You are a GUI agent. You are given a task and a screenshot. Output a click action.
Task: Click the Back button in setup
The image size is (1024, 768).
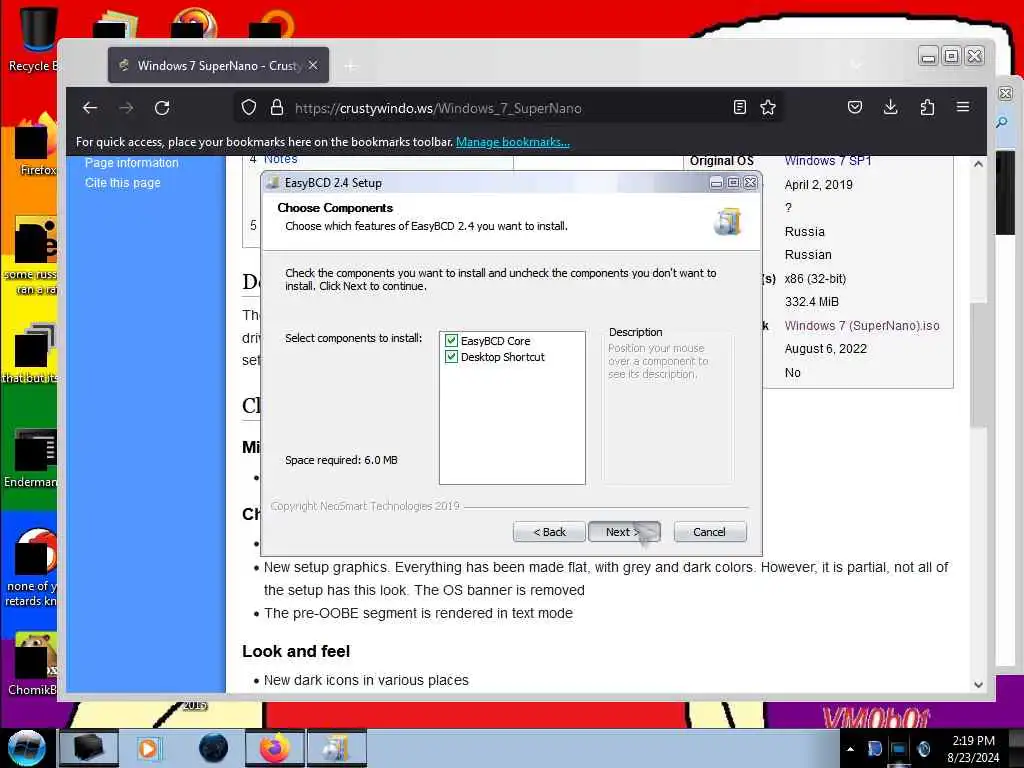(549, 532)
